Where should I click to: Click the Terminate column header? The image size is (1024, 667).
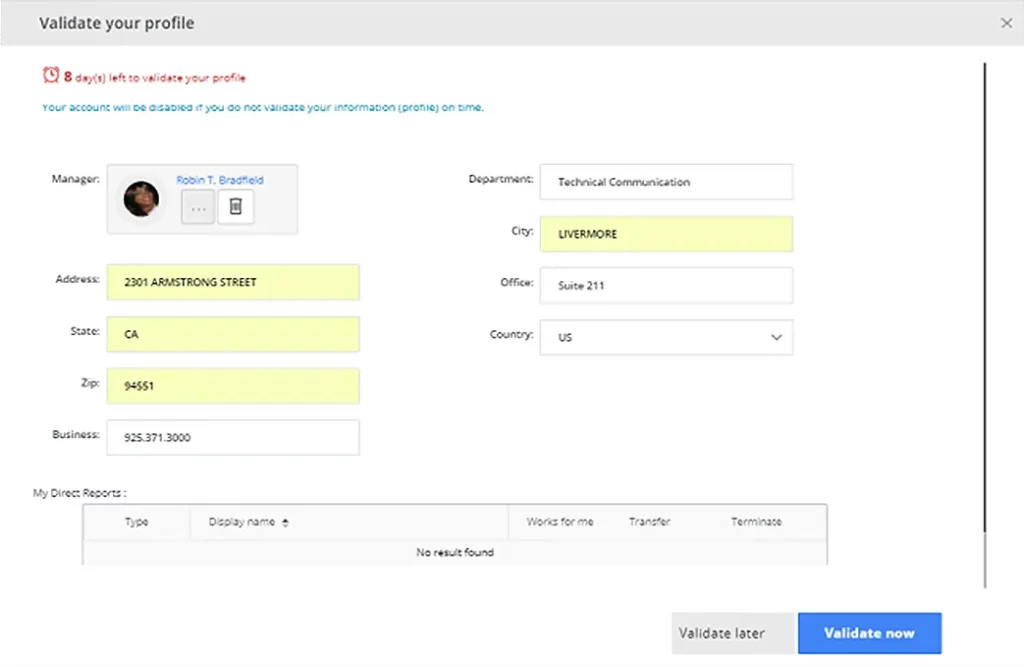pyautogui.click(x=756, y=521)
